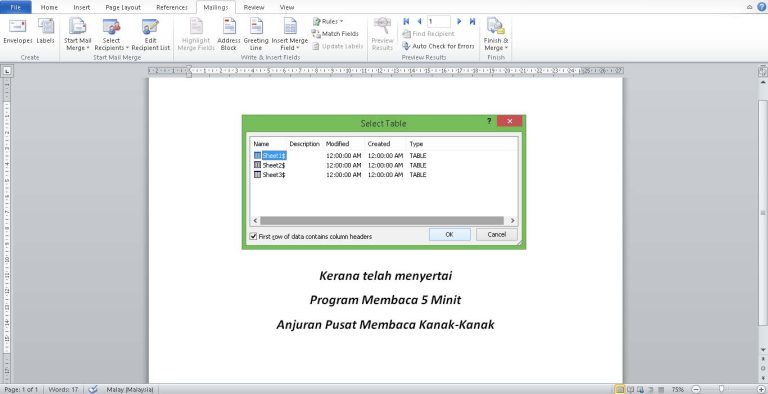Click the Words: 17 status

[x=63, y=390]
